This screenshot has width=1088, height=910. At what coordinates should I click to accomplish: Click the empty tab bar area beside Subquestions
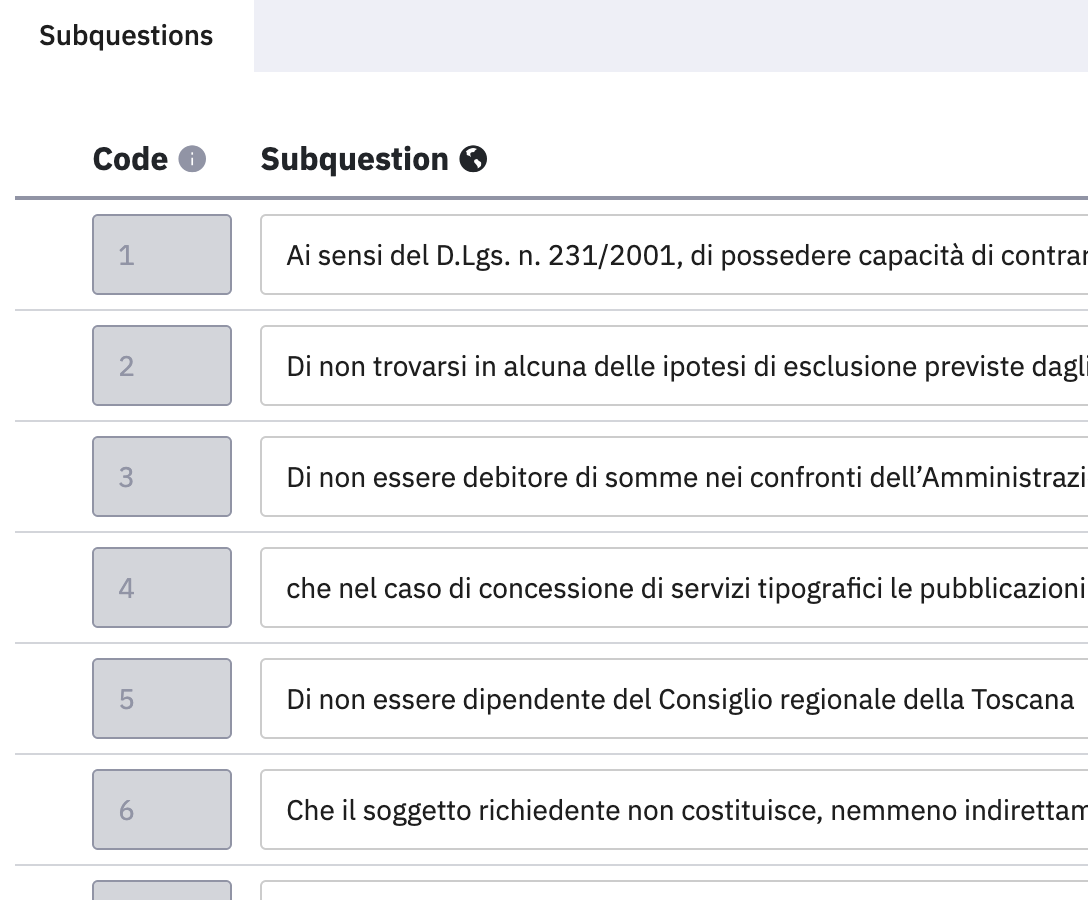(x=670, y=36)
